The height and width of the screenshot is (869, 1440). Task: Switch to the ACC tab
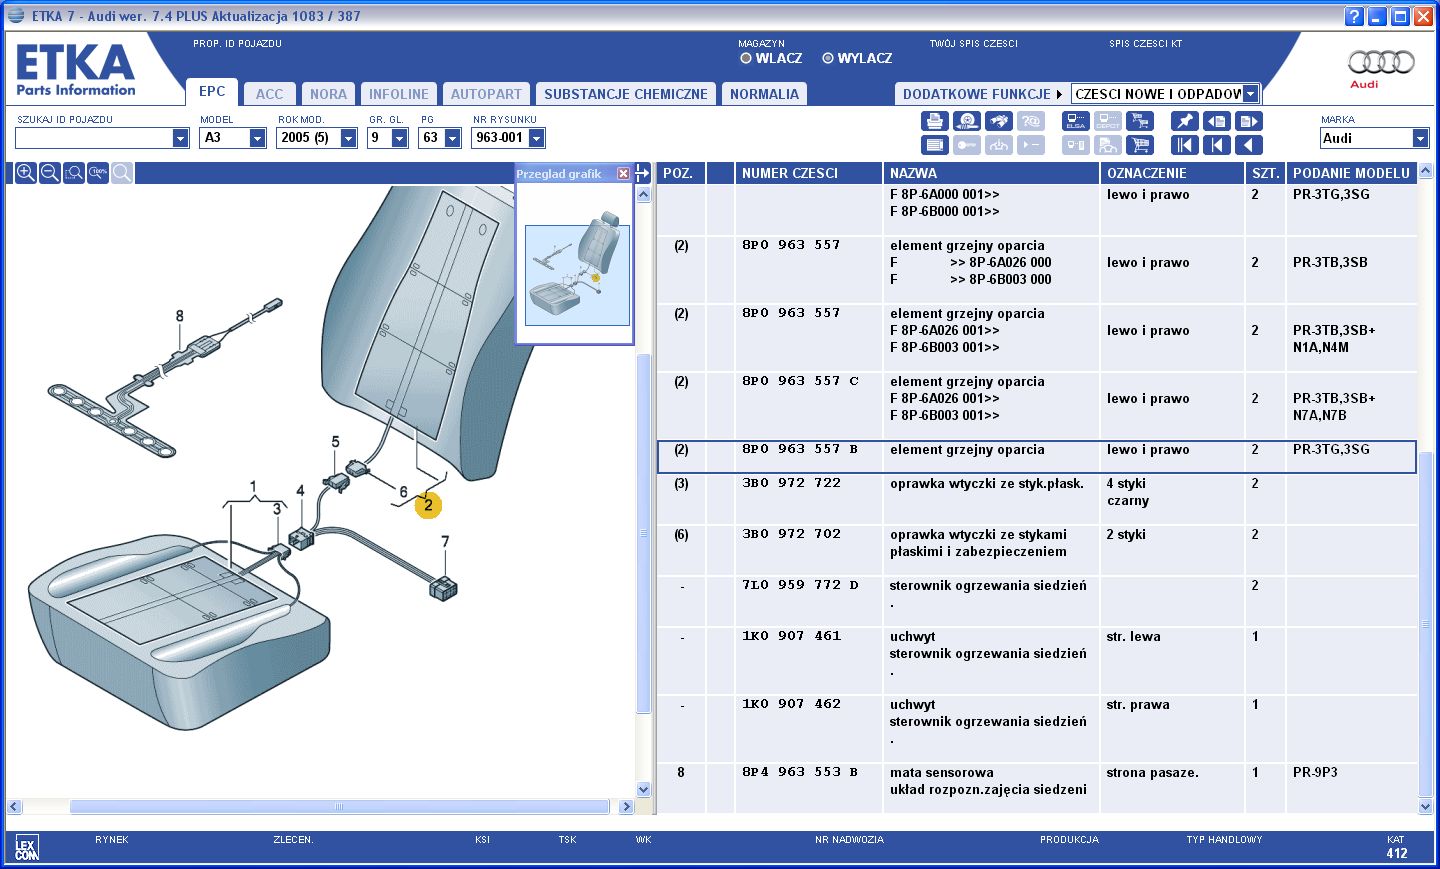[269, 94]
